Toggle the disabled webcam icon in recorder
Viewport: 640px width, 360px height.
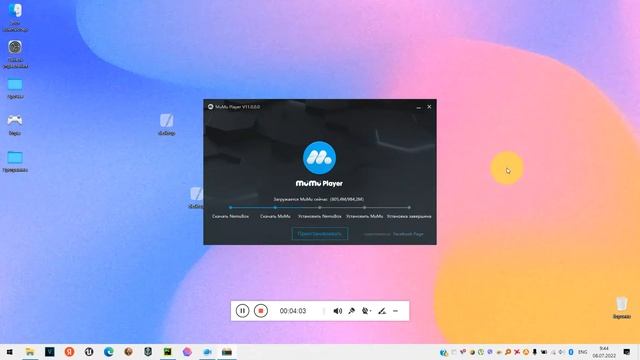(x=366, y=311)
